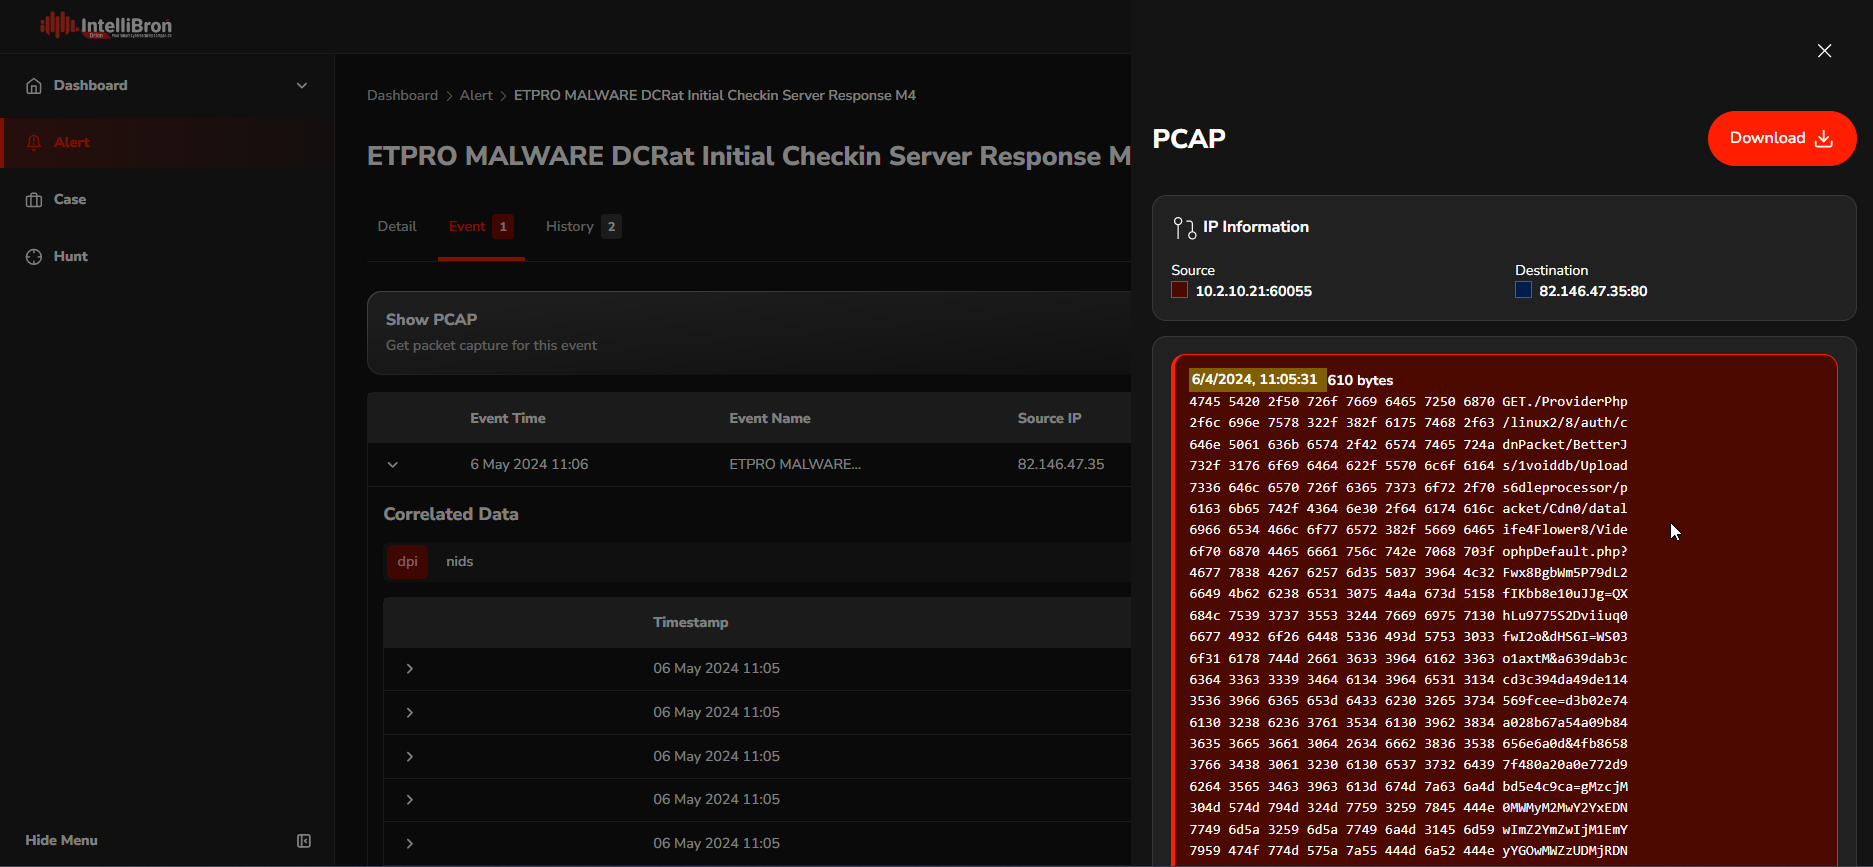Screen dimensions: 1873x867
Task: Collapse the 6 May 2024 11:06 event row
Action: click(393, 465)
